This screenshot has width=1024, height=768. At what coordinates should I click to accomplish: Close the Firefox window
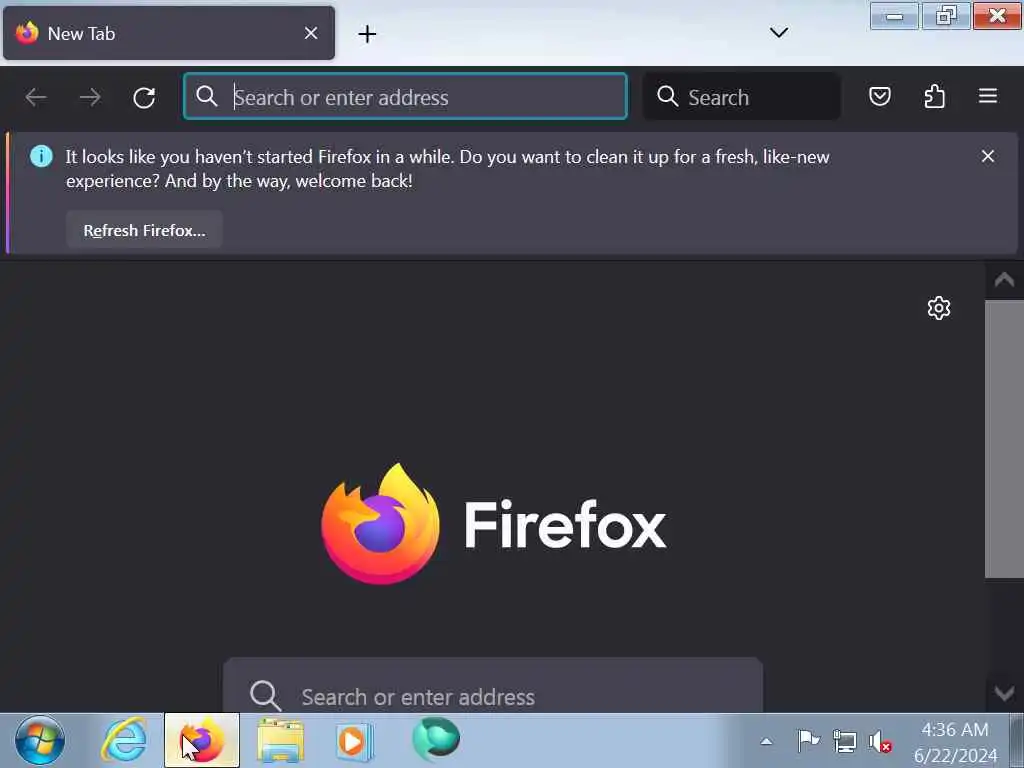coord(997,16)
